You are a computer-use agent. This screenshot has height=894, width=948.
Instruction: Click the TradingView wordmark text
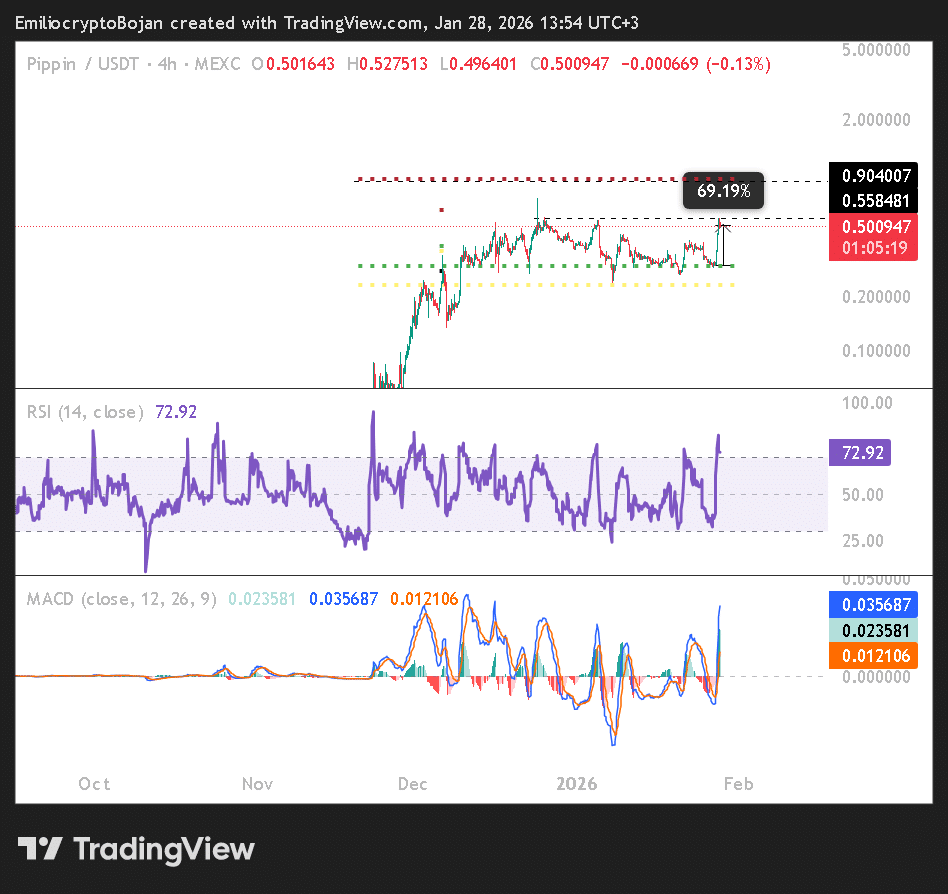point(165,850)
